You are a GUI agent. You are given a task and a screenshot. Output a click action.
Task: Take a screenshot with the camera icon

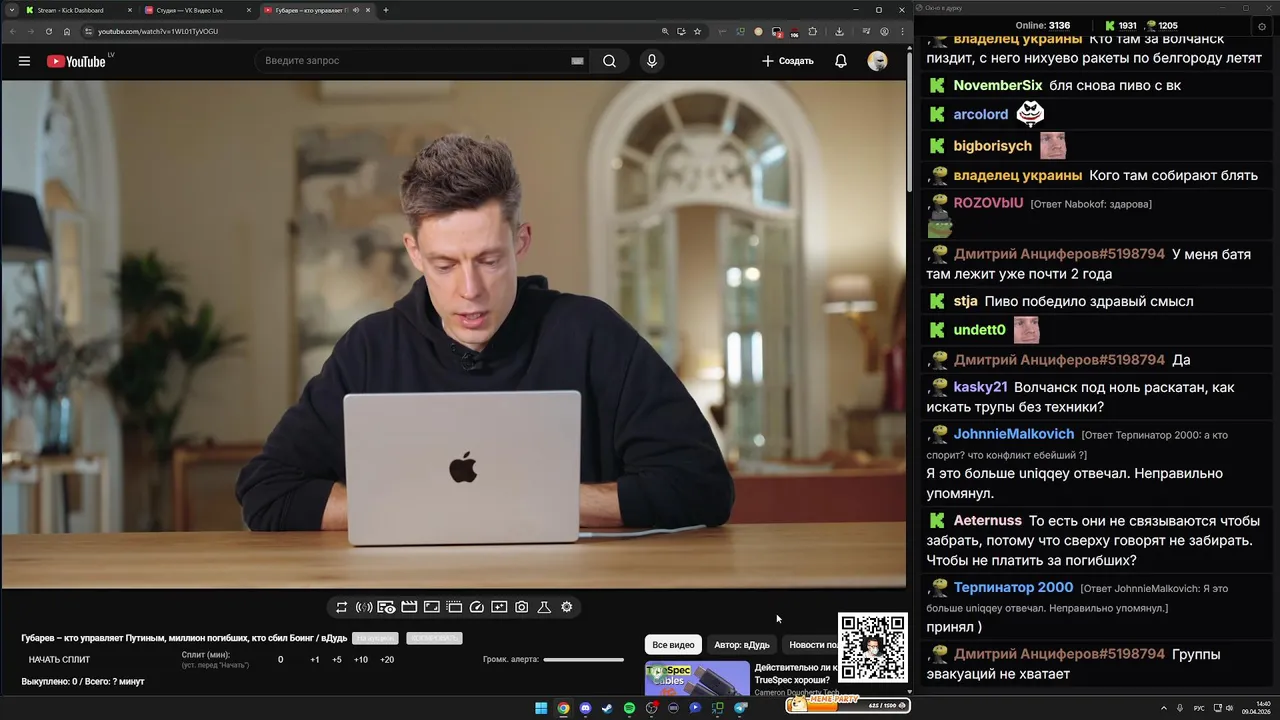click(x=521, y=607)
